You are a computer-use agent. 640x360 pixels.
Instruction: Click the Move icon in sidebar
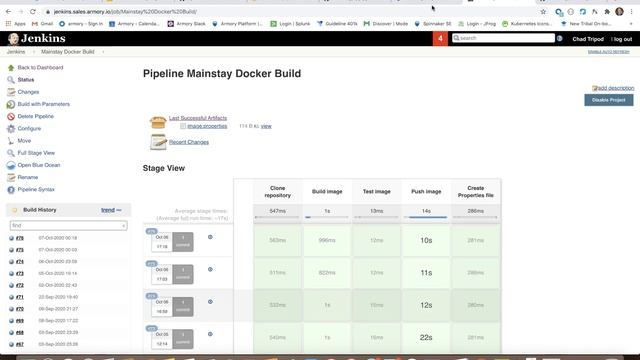point(11,141)
